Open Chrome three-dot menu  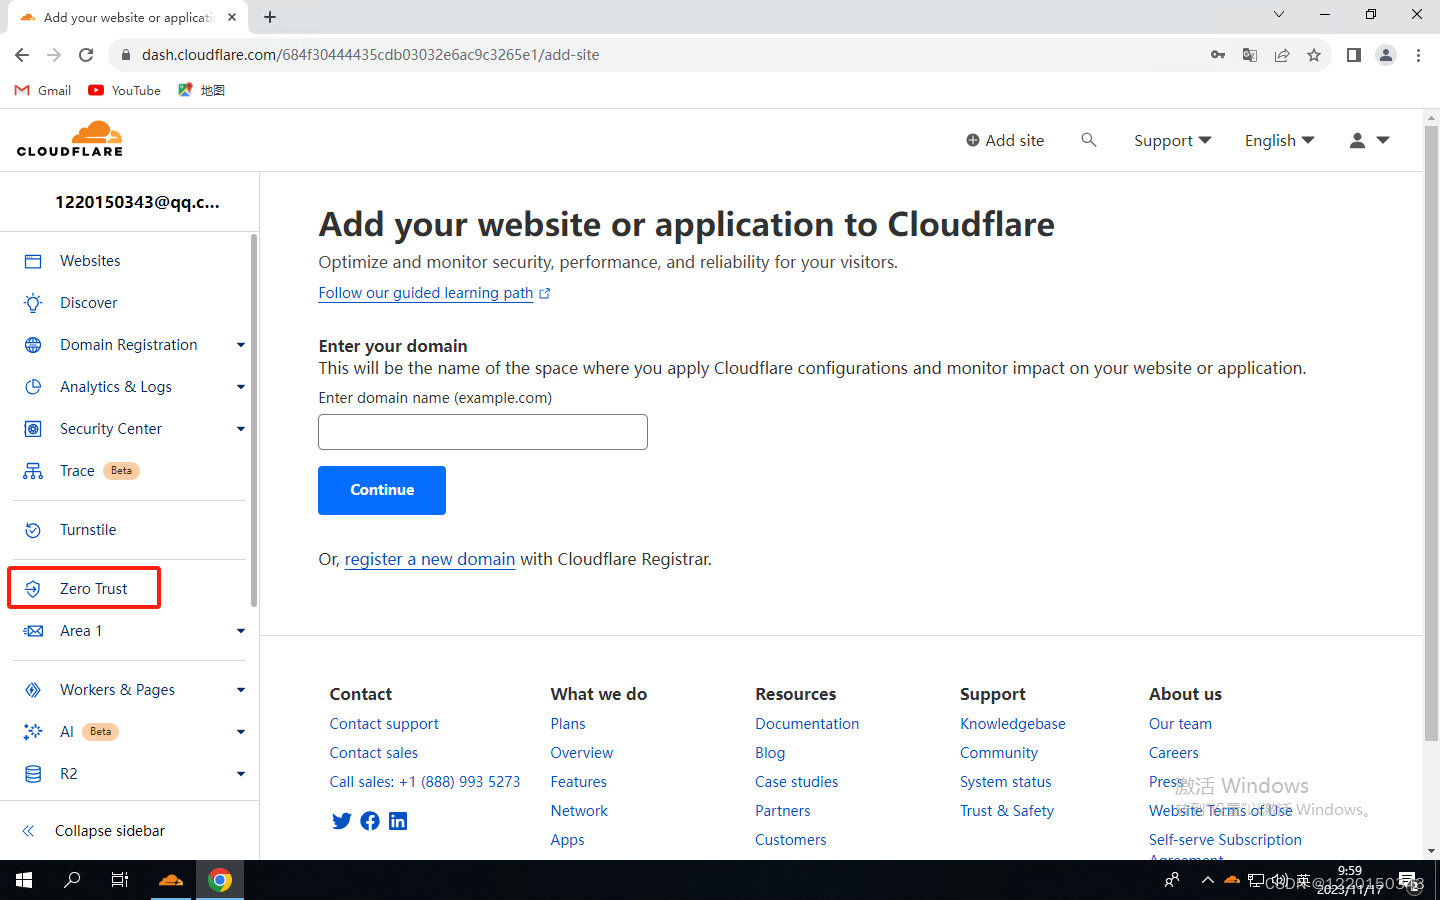coord(1418,55)
